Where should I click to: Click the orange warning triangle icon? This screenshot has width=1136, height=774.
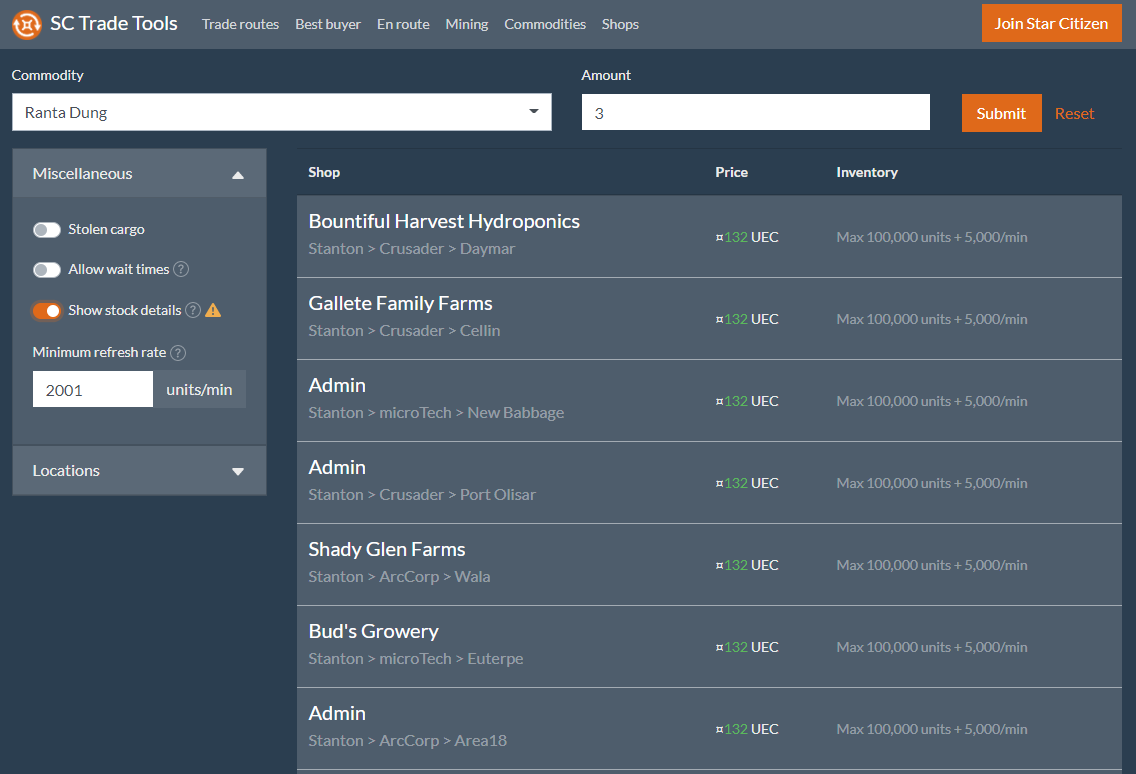coord(213,310)
